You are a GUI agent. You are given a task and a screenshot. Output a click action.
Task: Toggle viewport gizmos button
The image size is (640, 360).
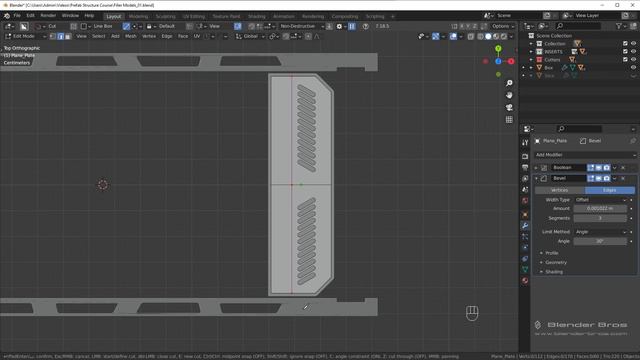coord(436,36)
